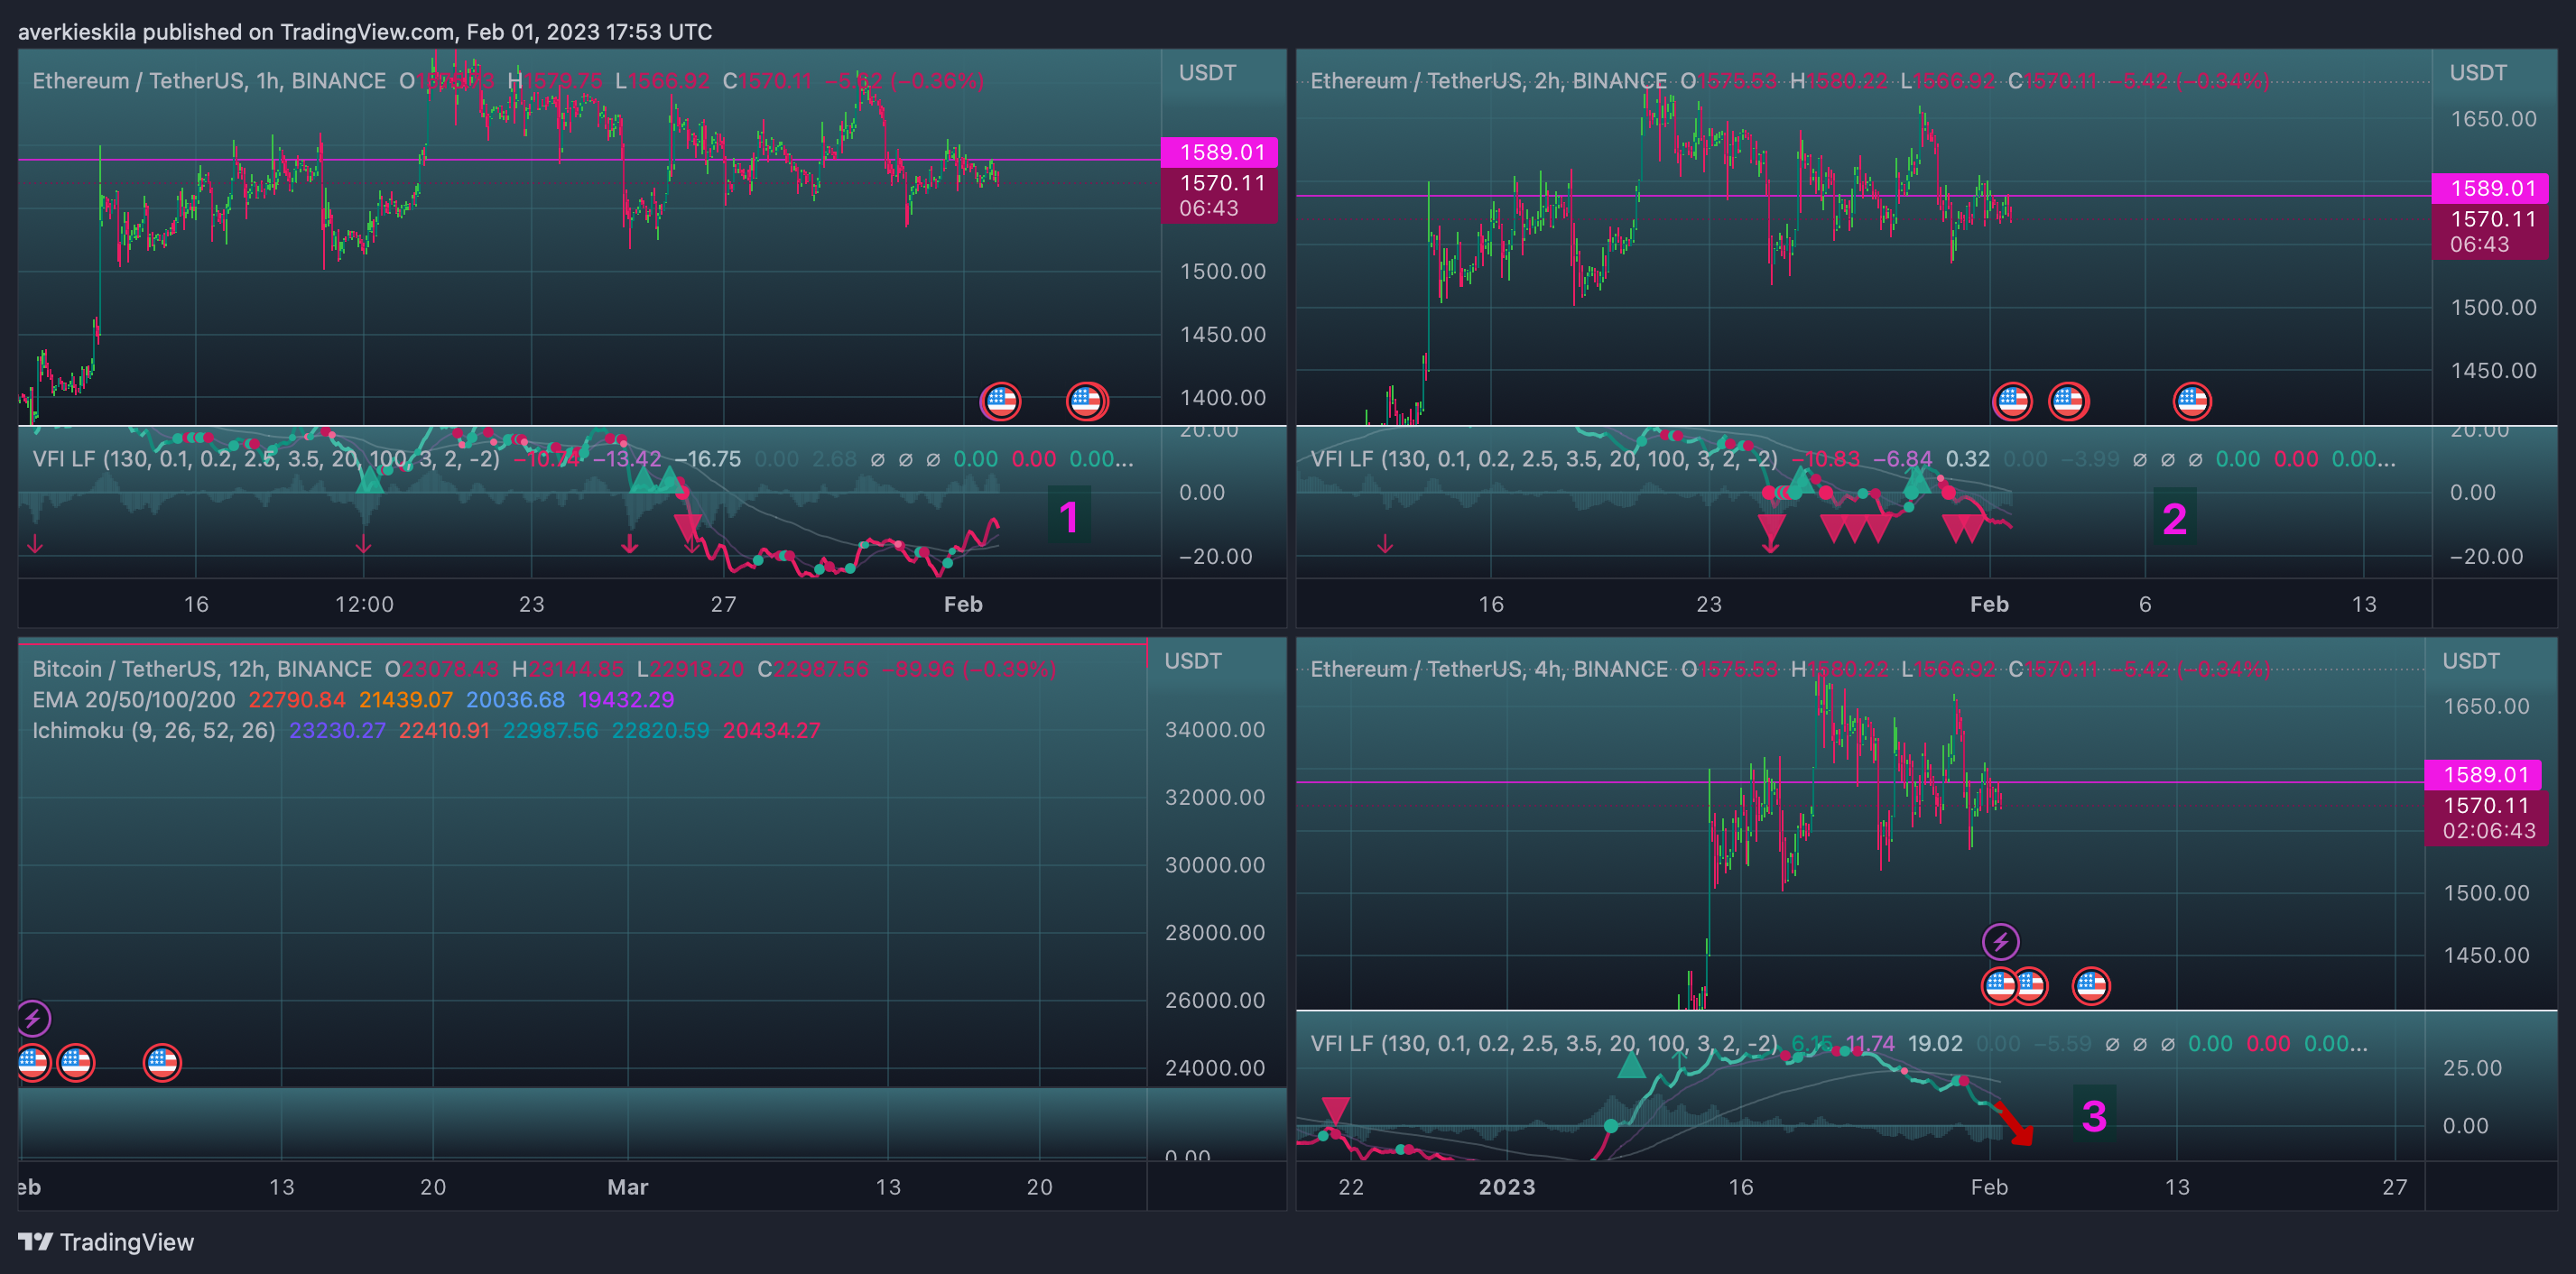Click the EMA value 22790.84 in the Bitcoin chart
The image size is (2576, 1274).
coord(297,700)
